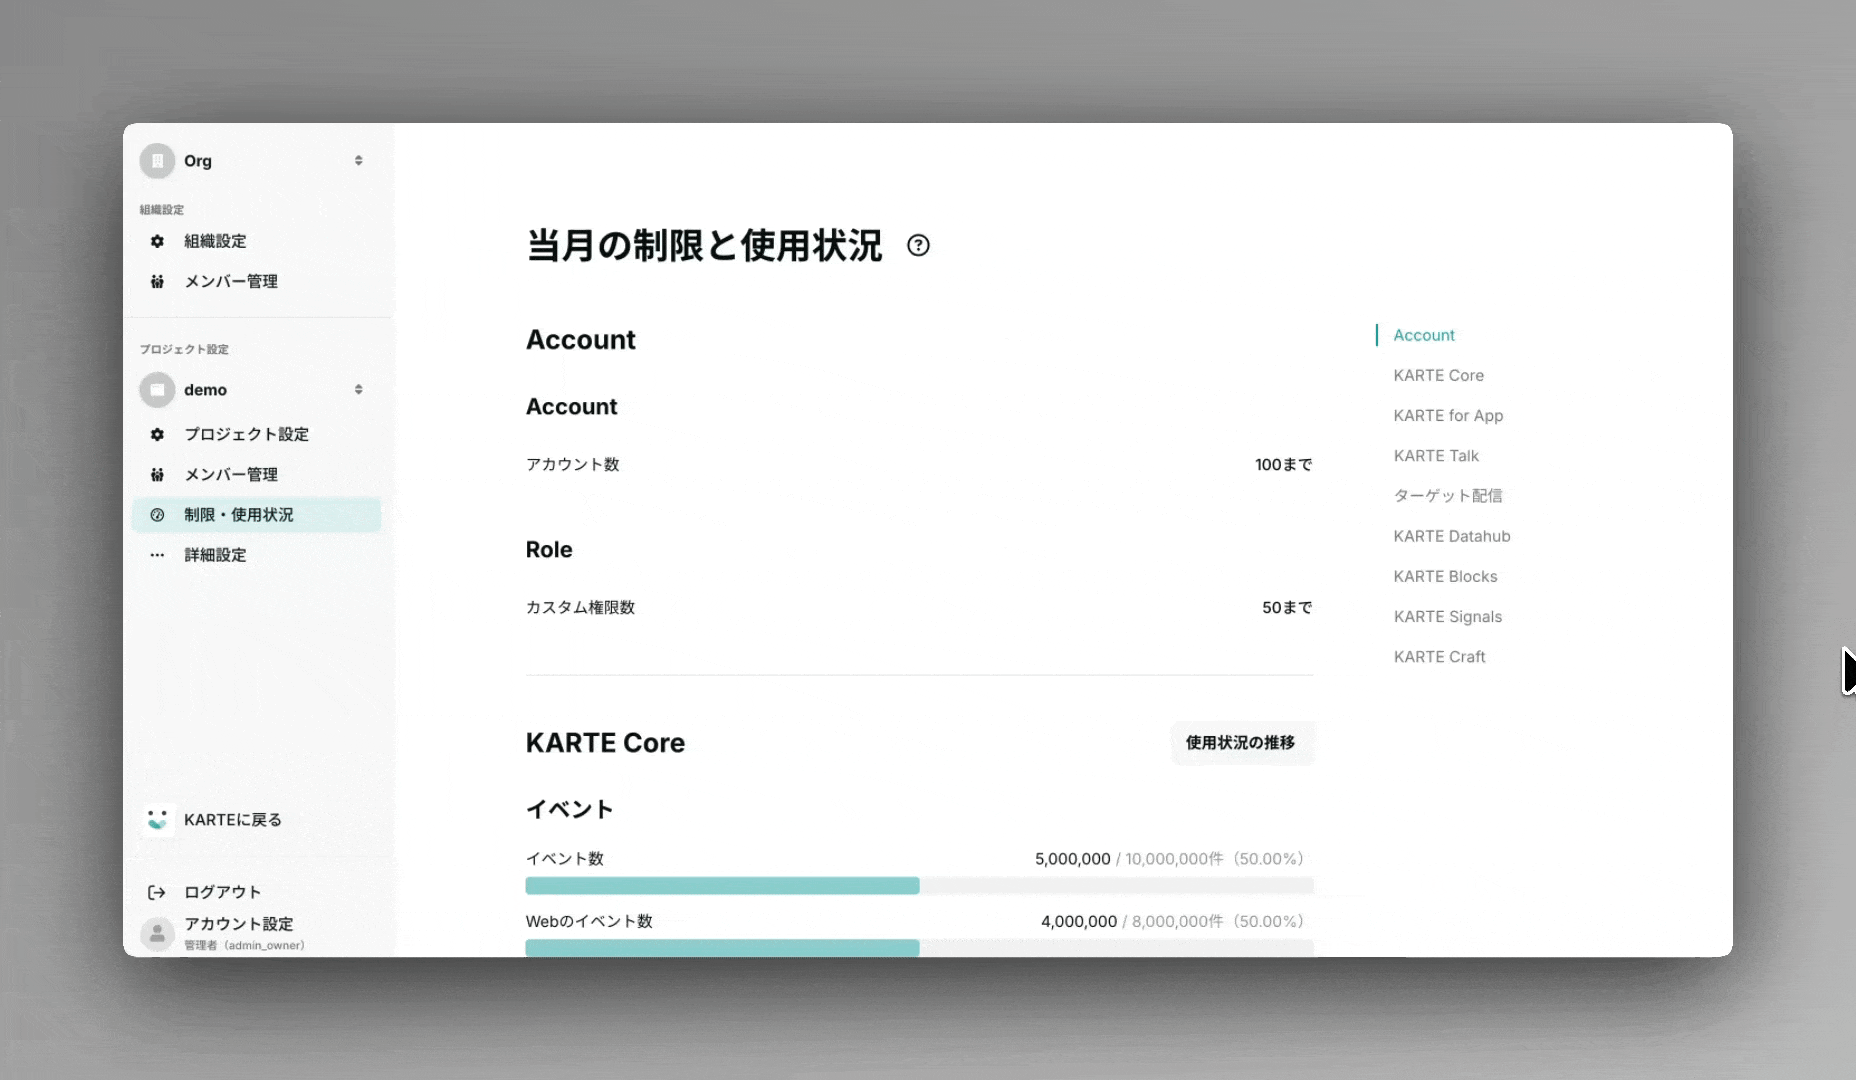Open プロジェクト設定 menu item
The height and width of the screenshot is (1080, 1856).
click(247, 434)
